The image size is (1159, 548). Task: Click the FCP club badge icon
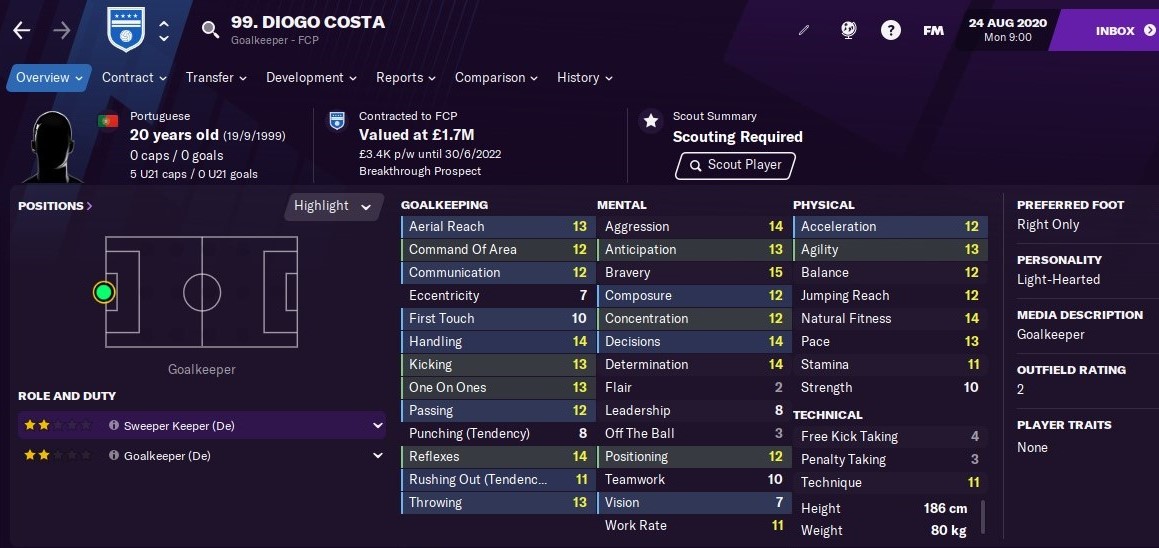pos(126,30)
